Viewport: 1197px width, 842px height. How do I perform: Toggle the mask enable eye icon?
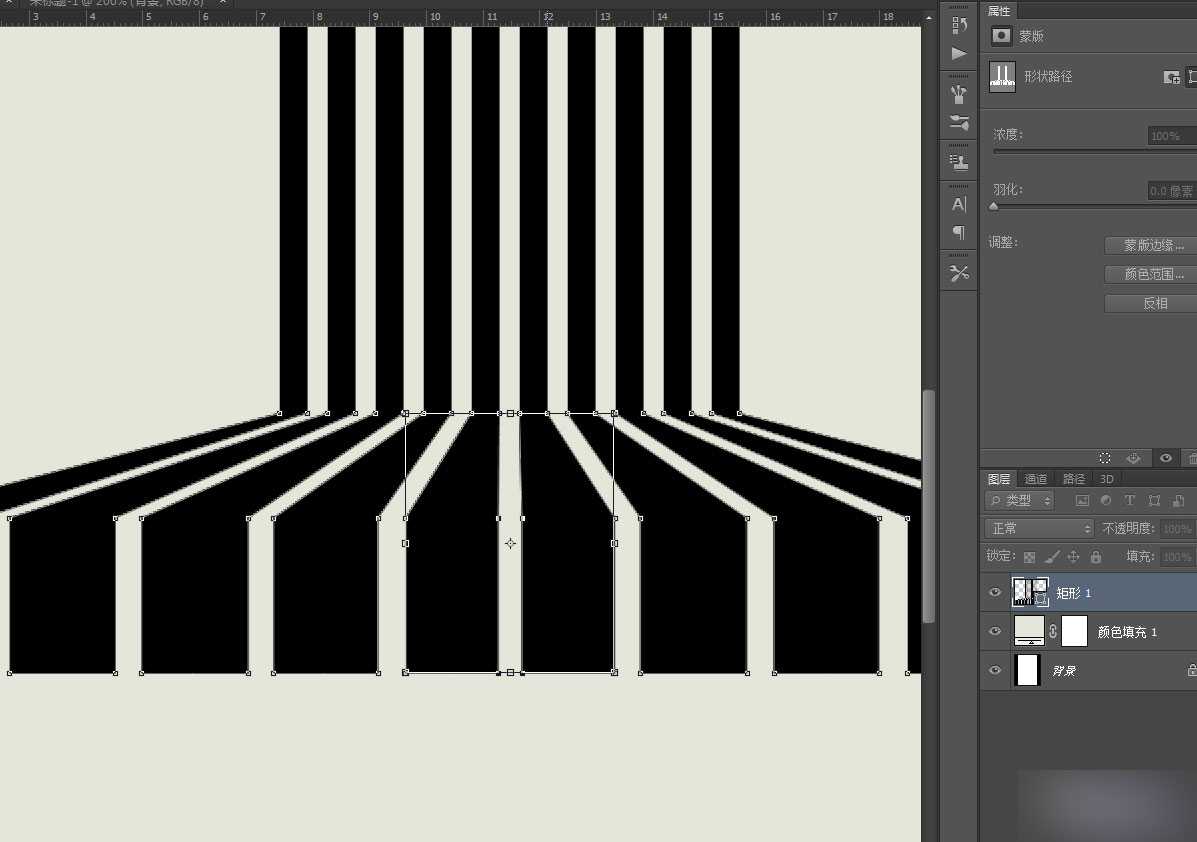(x=1165, y=458)
